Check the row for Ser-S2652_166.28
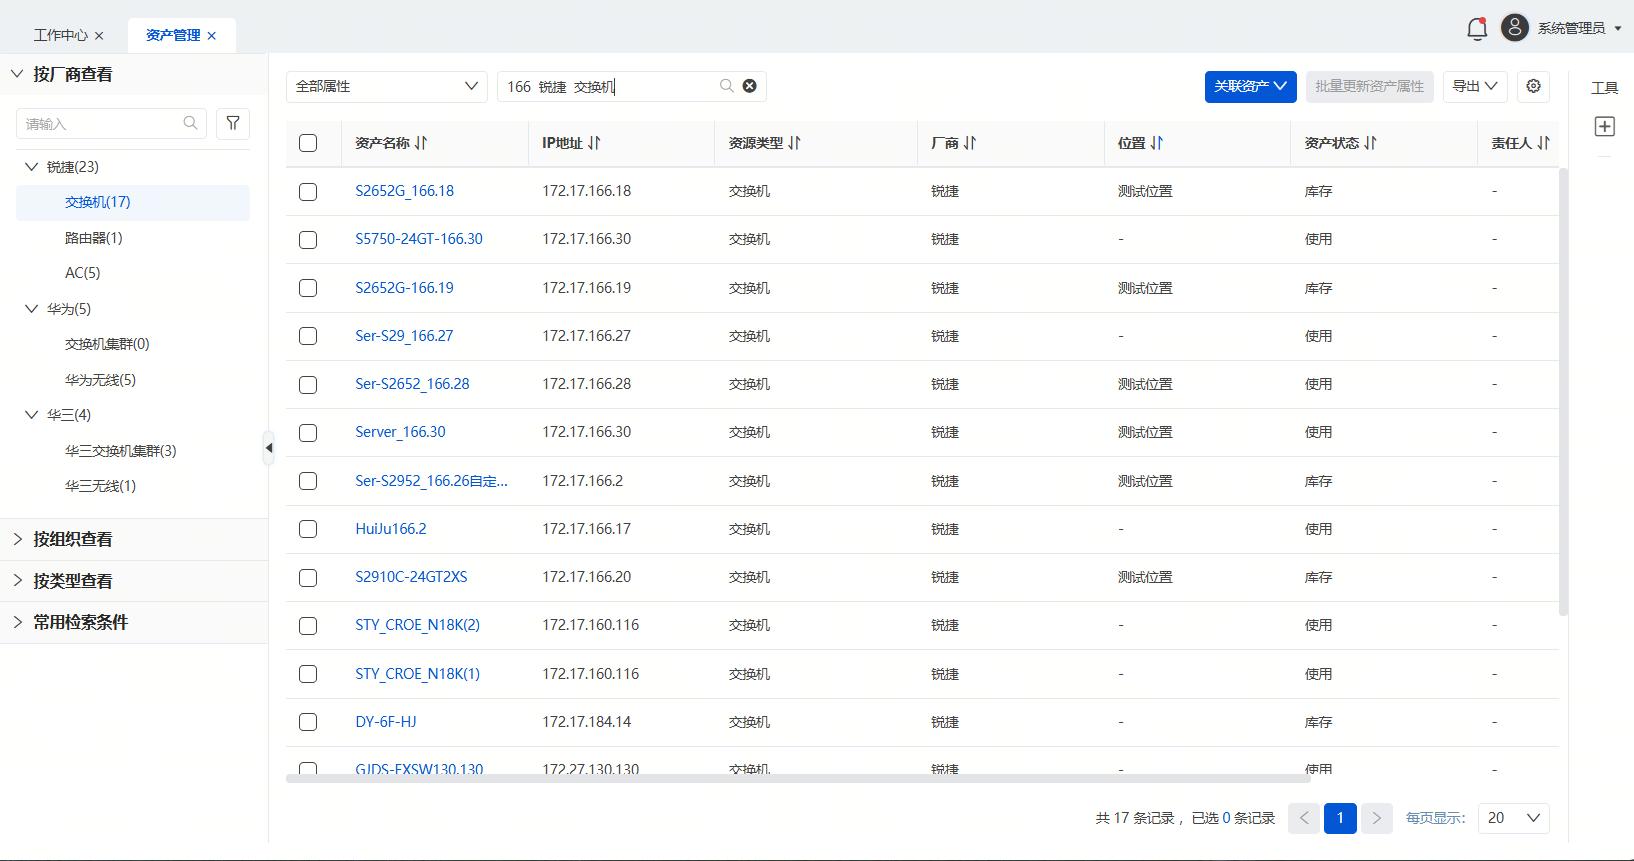This screenshot has width=1634, height=861. pos(308,385)
